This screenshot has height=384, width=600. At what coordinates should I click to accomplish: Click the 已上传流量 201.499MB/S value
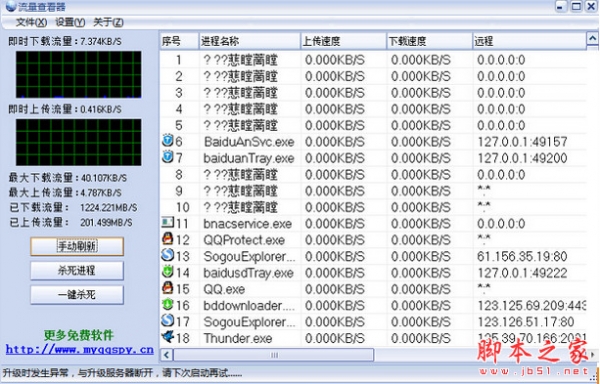point(106,223)
